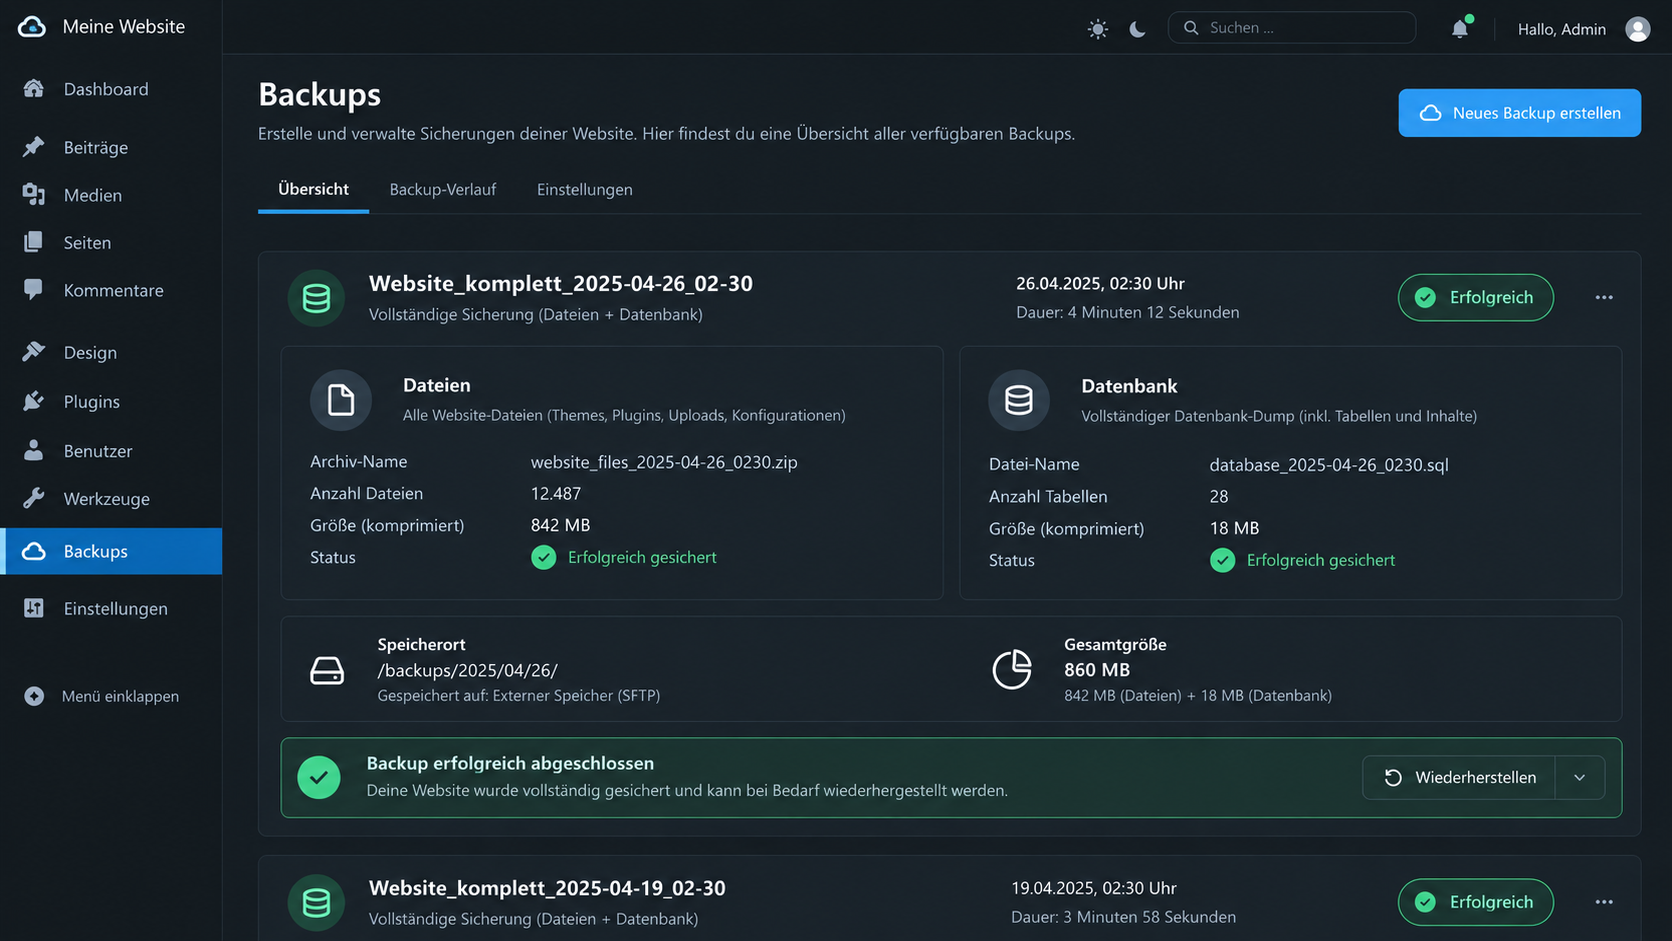Screen dimensions: 1672x941
Task: Click the Backups cloud icon in sidebar
Action: coord(34,551)
